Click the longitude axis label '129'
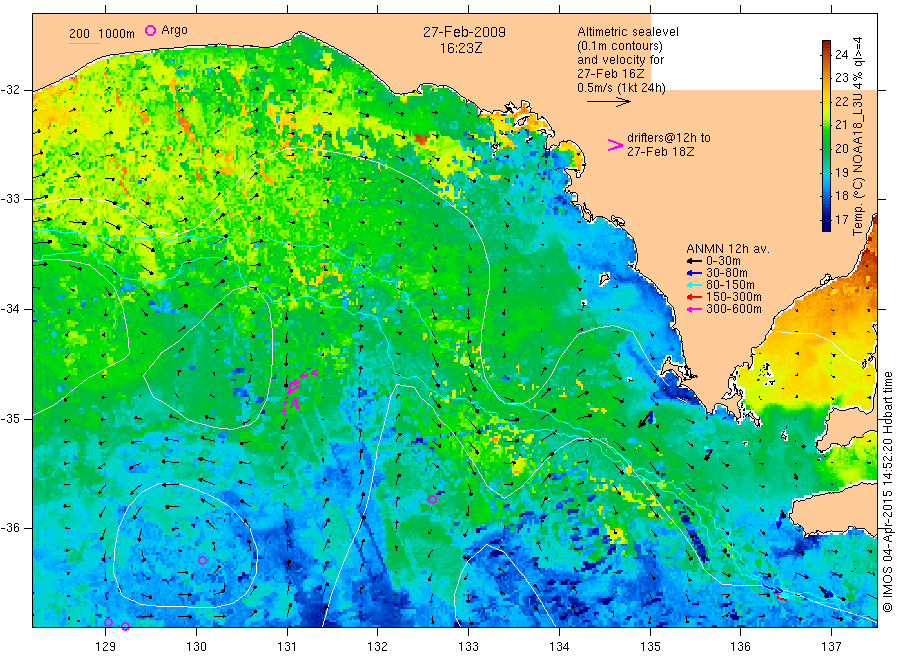The width and height of the screenshot is (900, 660). tap(106, 647)
